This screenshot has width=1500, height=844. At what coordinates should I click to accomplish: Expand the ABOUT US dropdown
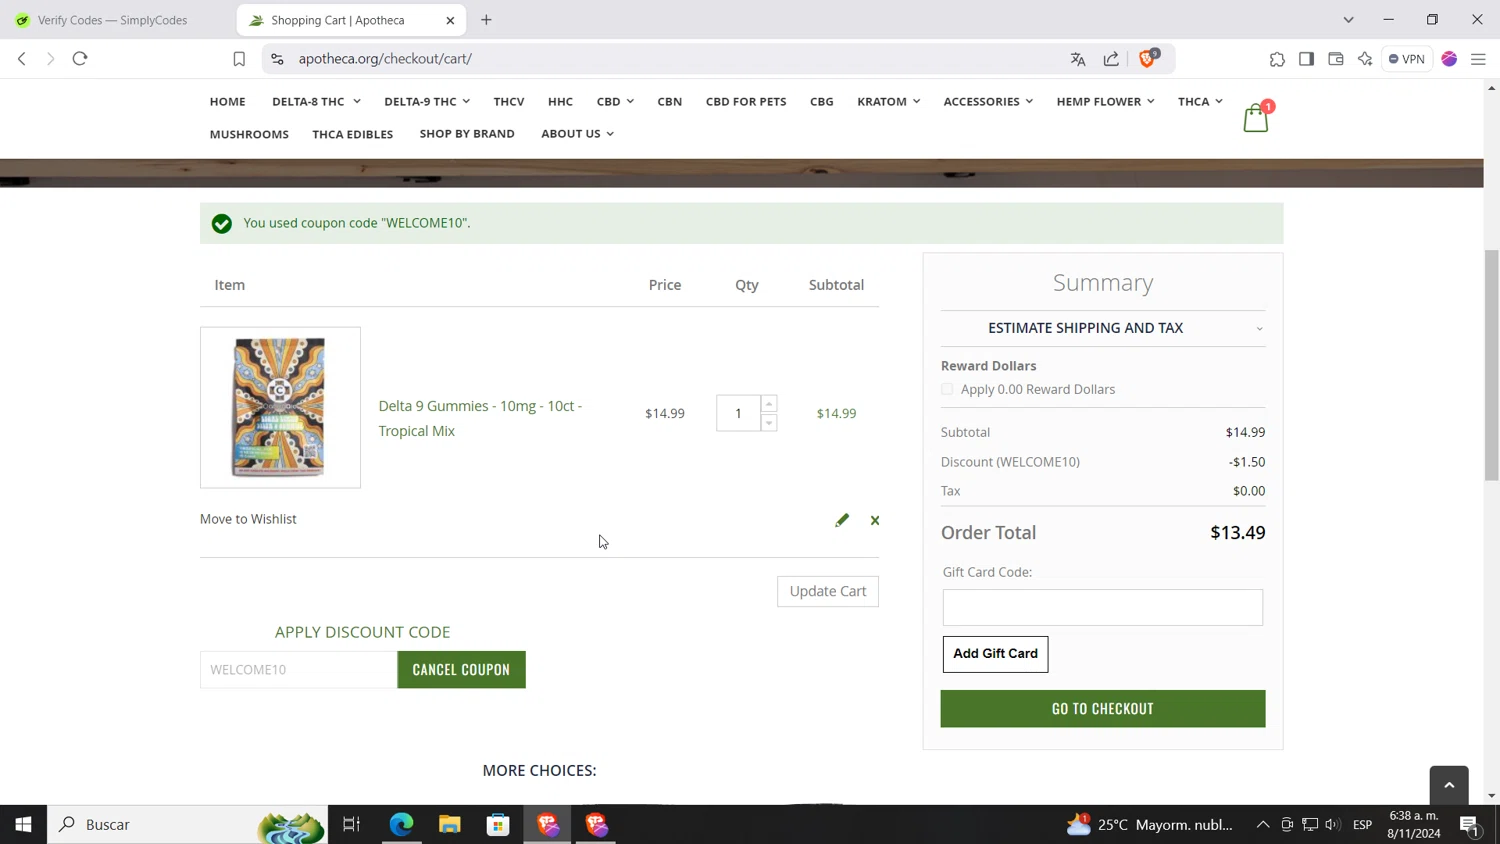(x=577, y=133)
